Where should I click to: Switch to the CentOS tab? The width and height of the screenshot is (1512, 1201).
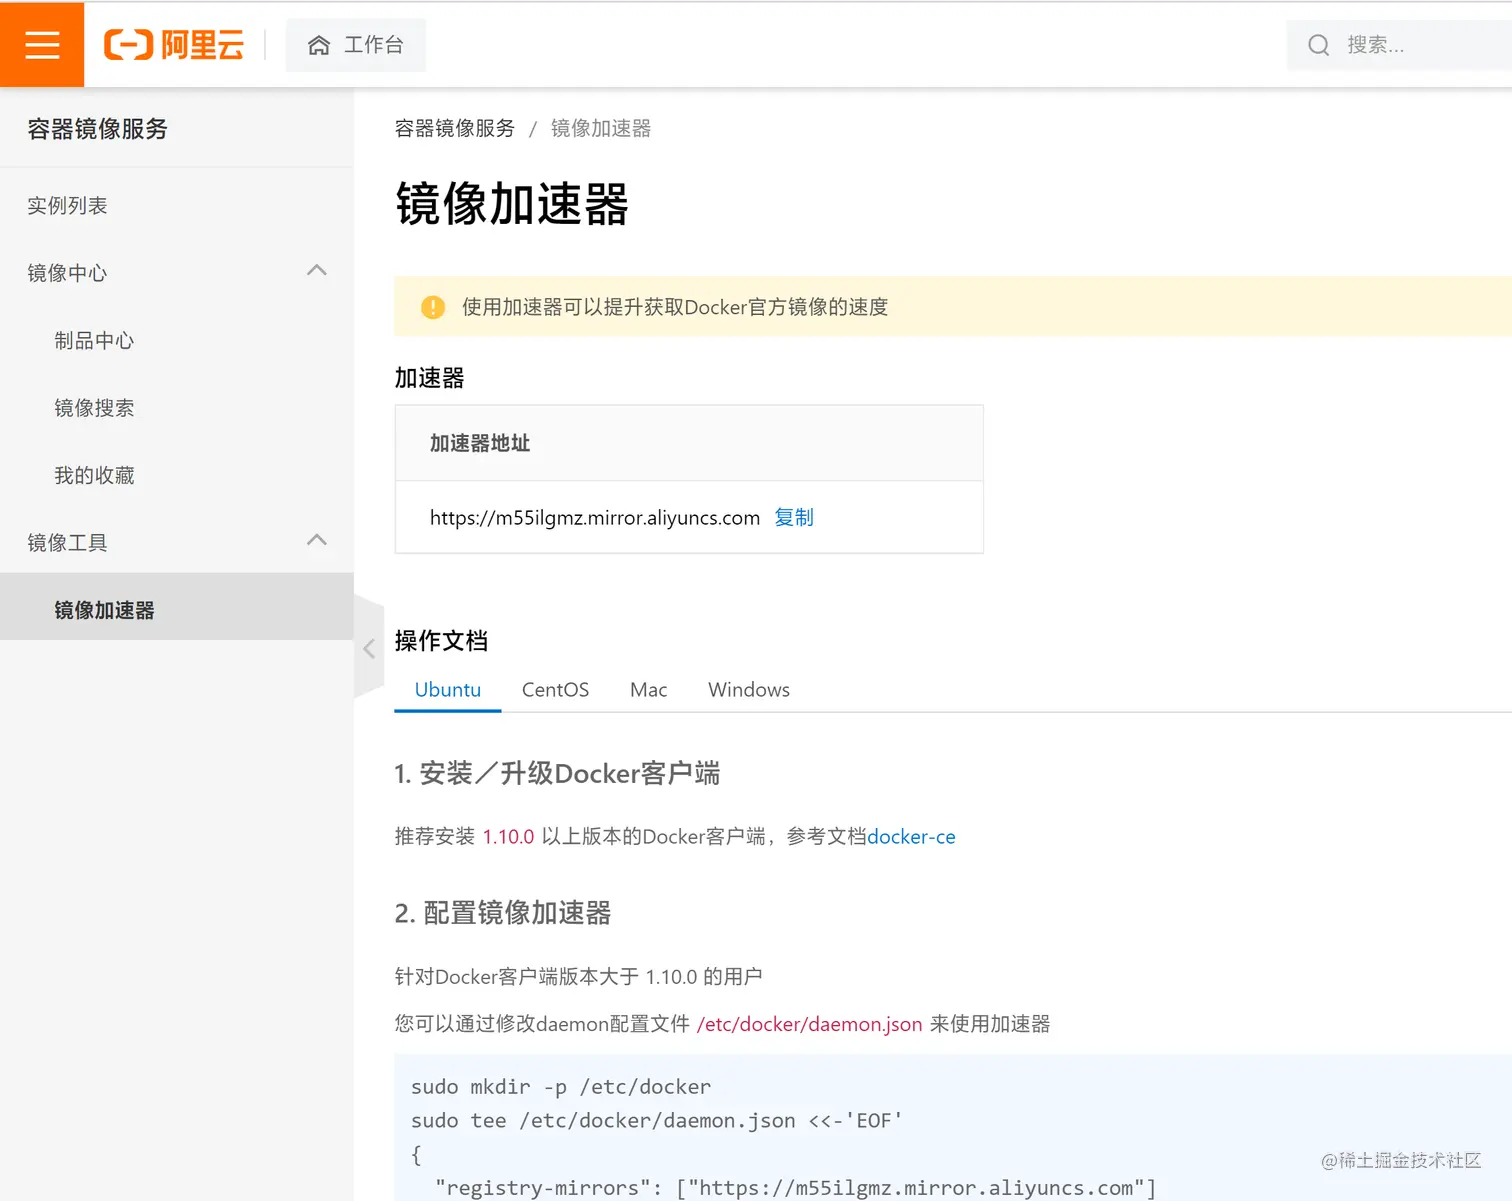(555, 690)
